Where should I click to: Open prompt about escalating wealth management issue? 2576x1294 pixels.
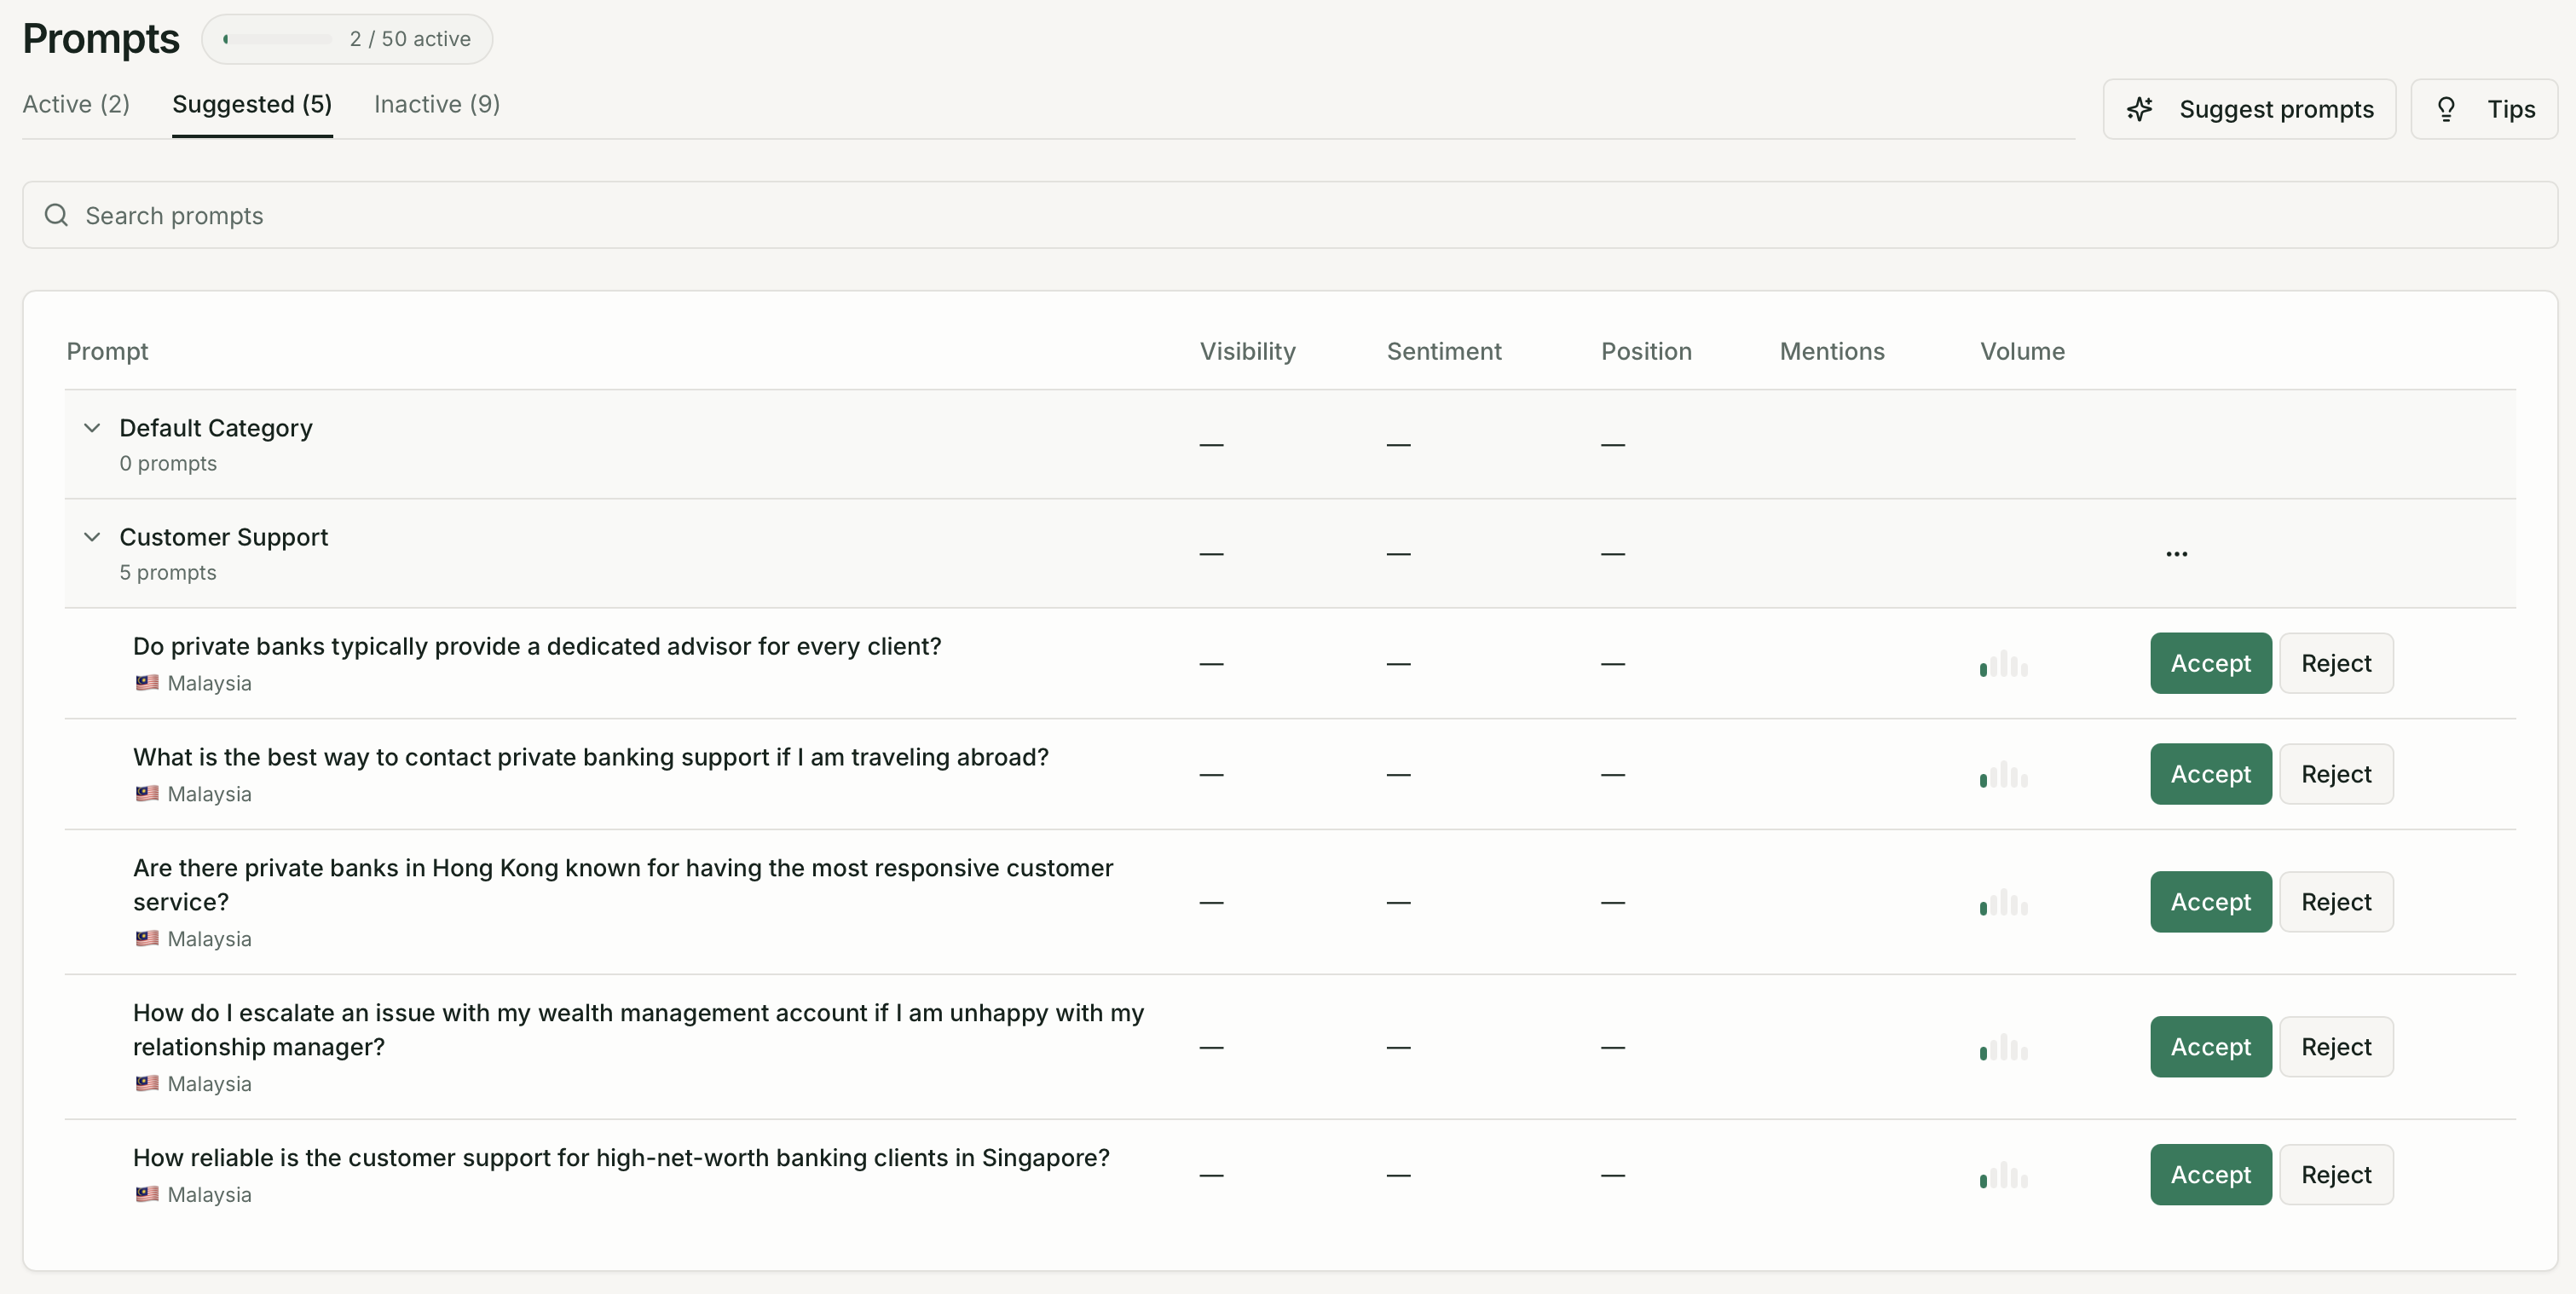[x=638, y=1030]
